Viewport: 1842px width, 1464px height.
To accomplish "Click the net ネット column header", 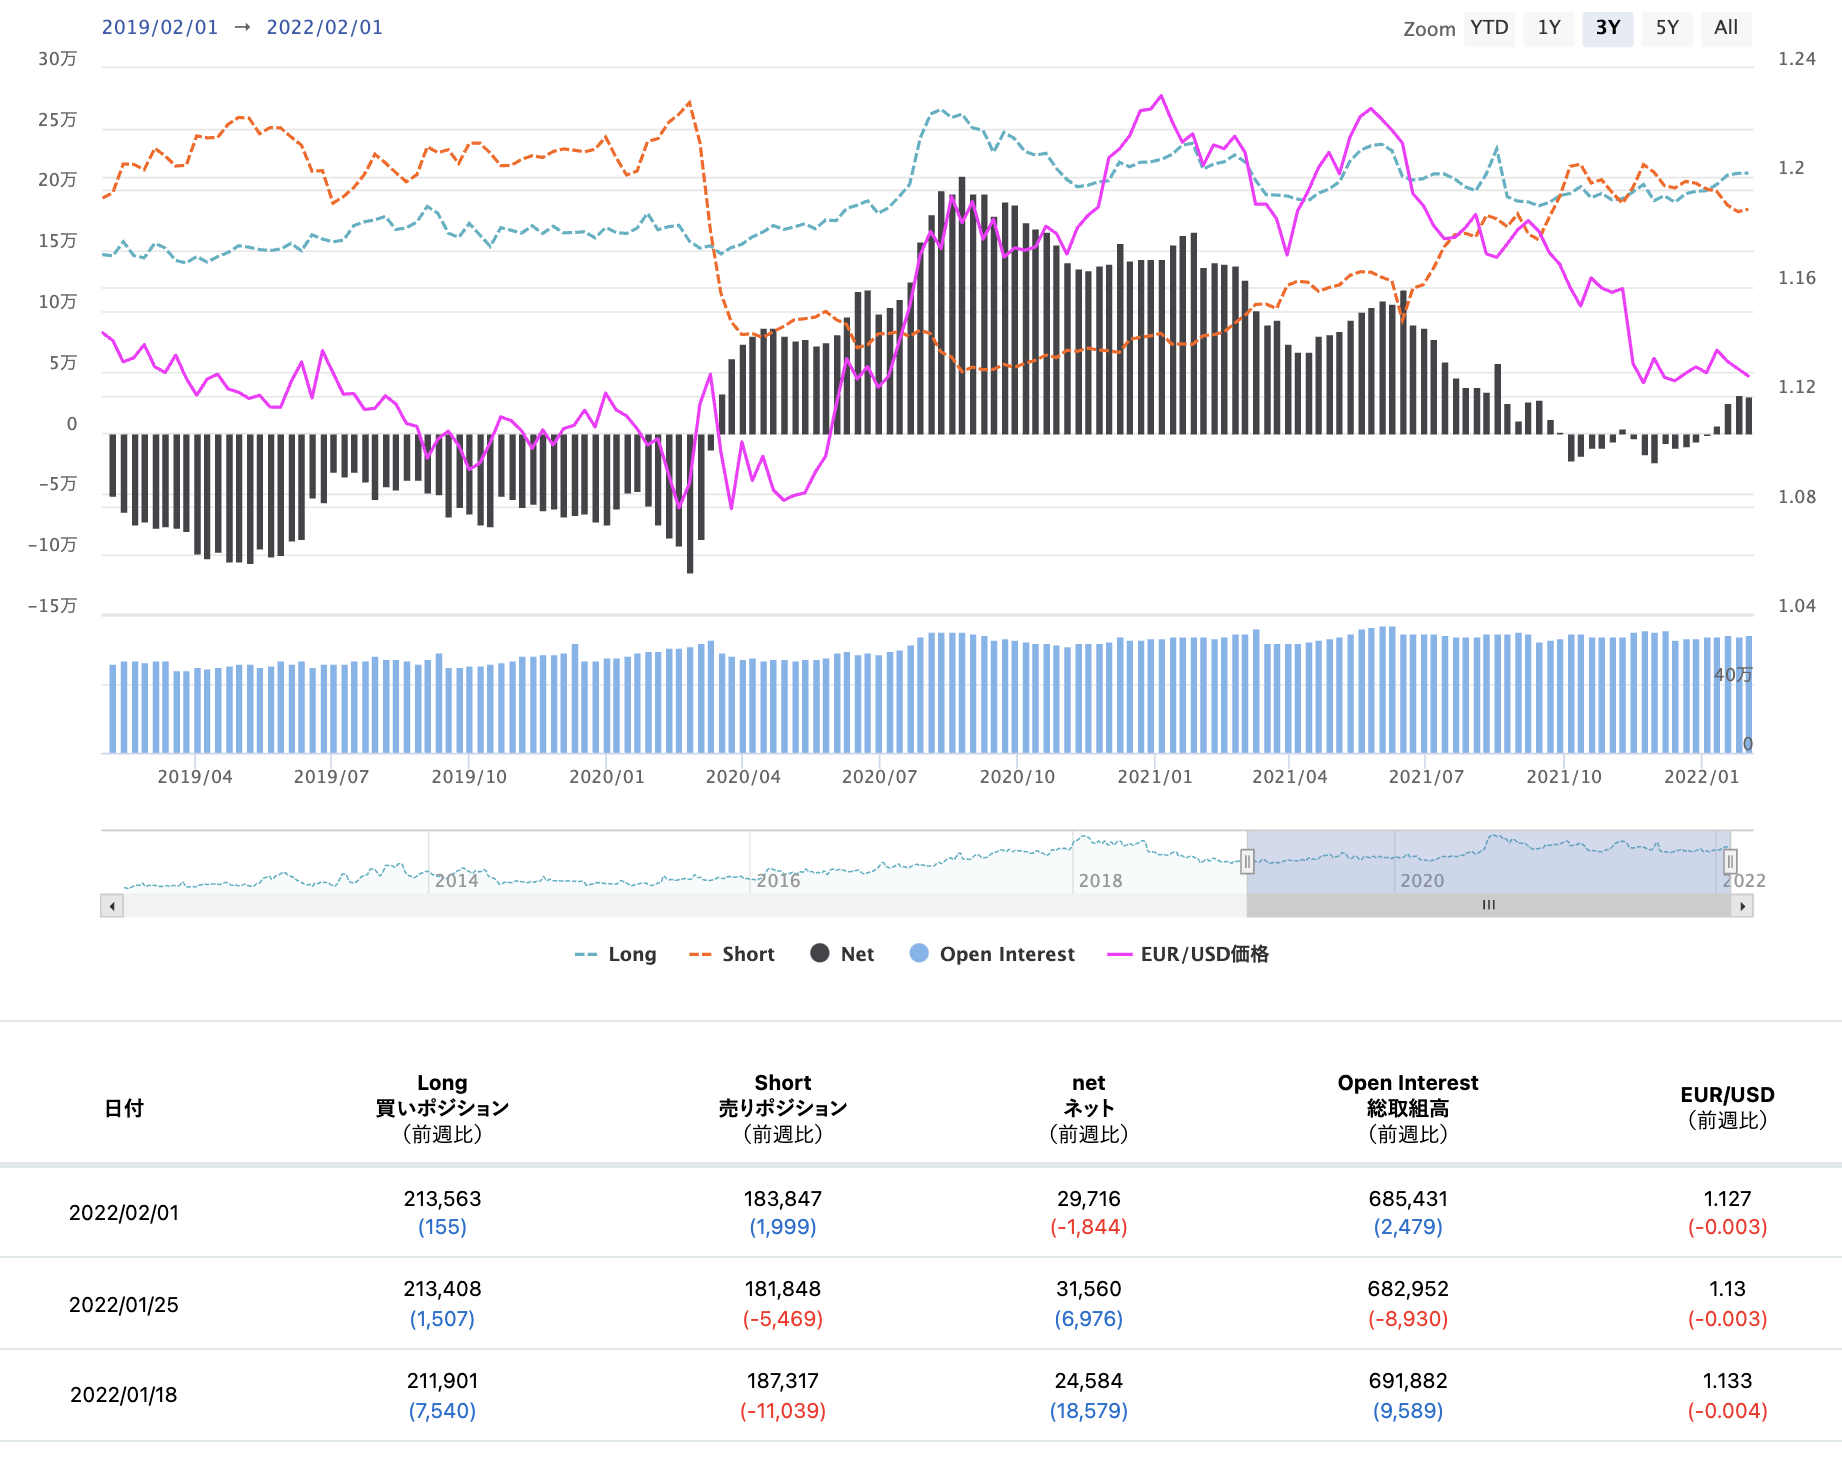I will click(1089, 1108).
